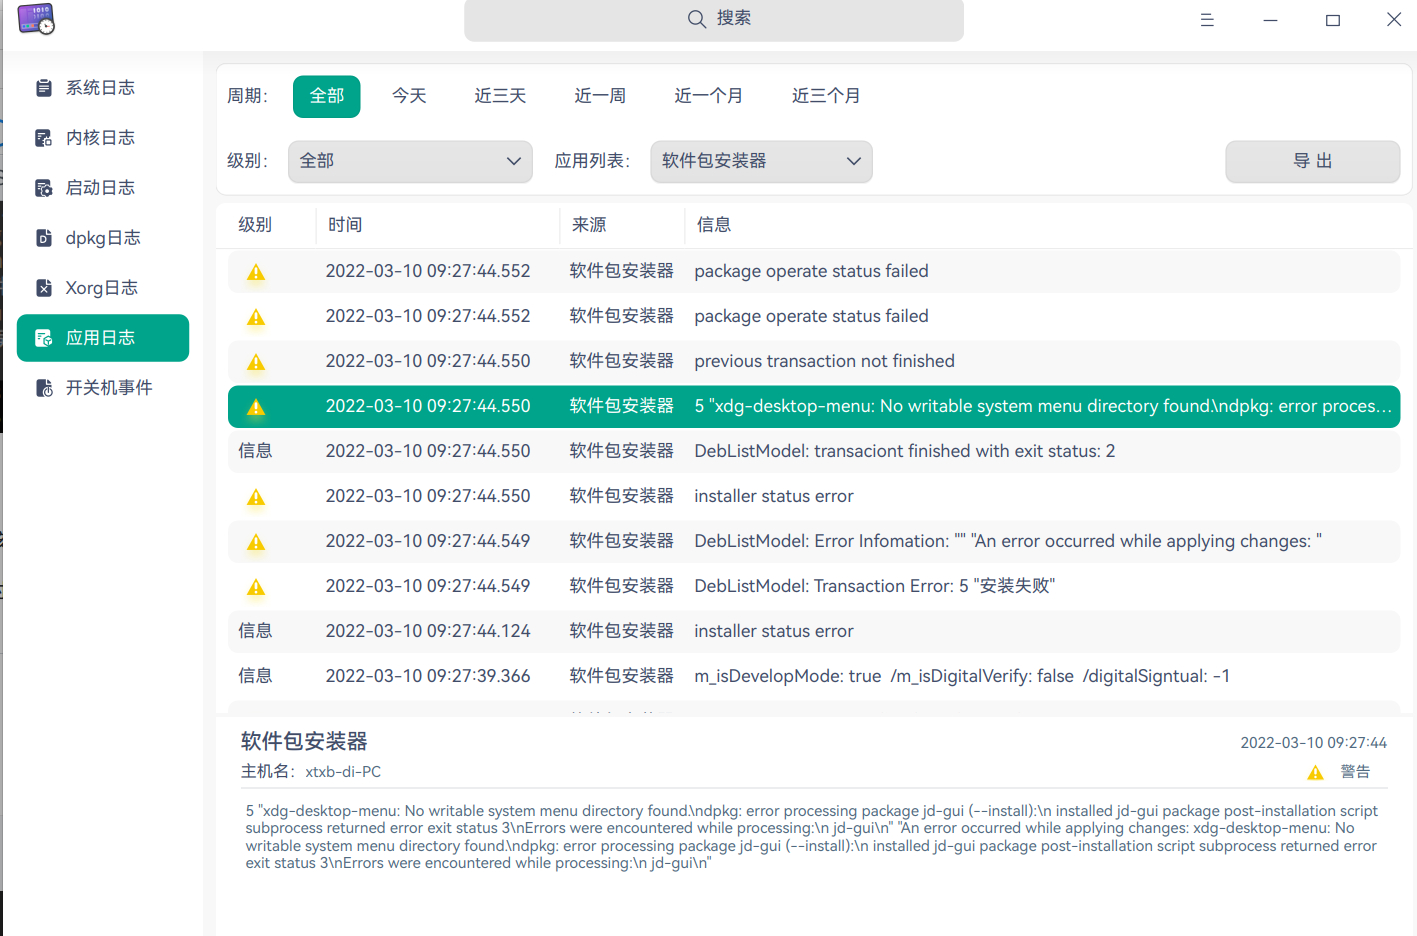
Task: Choose the '近三天' period button
Action: tap(500, 96)
